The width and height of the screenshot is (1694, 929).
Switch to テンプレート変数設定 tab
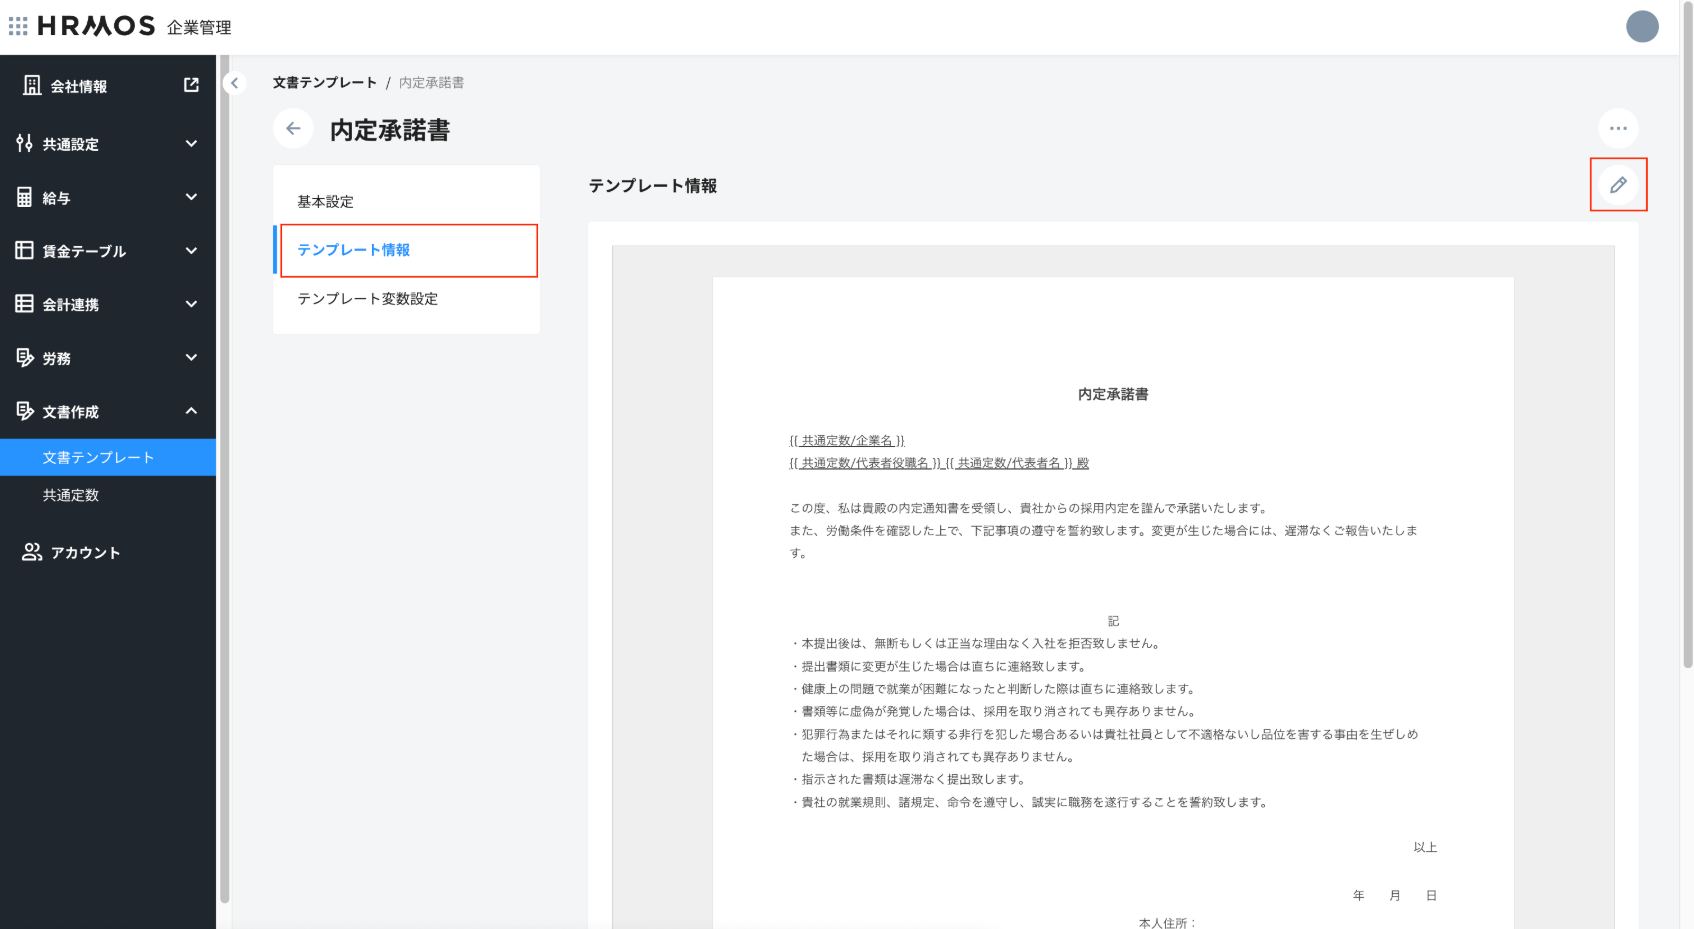click(x=368, y=299)
